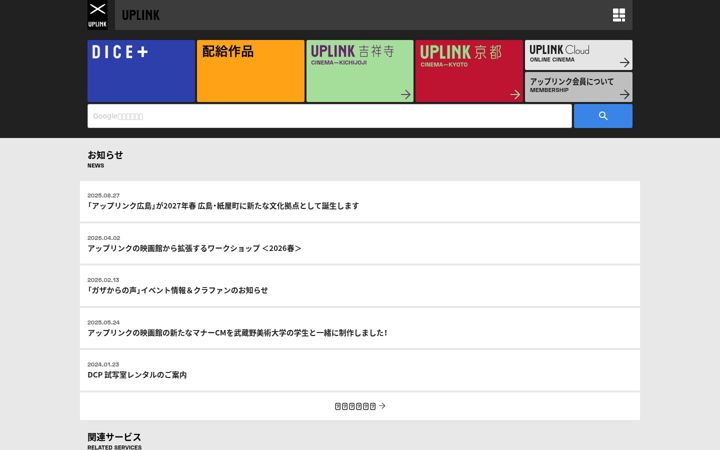Image resolution: width=720 pixels, height=450 pixels.
Task: Click UPLINK header title text
Action: coord(141,15)
